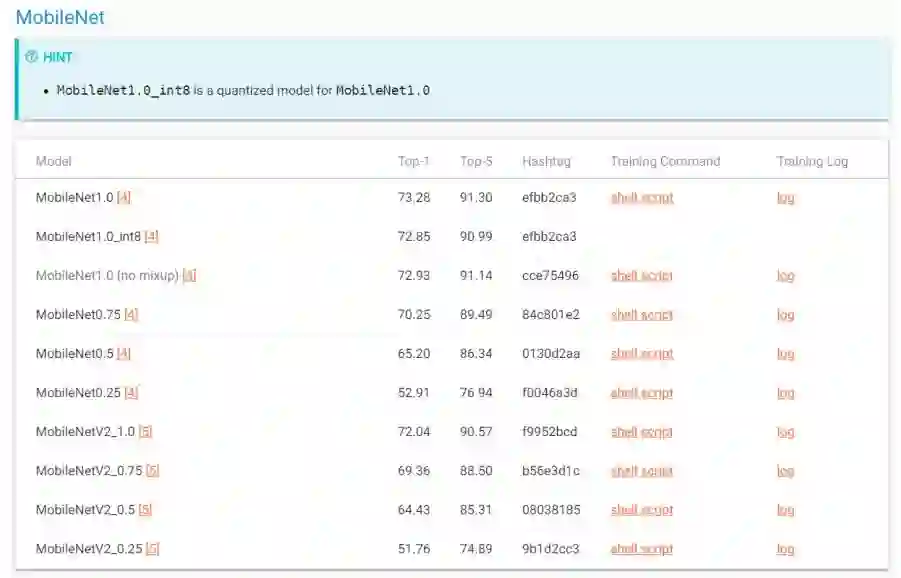Select the hashtag b56e3d1c
Viewport: 901px width, 578px height.
pos(550,471)
